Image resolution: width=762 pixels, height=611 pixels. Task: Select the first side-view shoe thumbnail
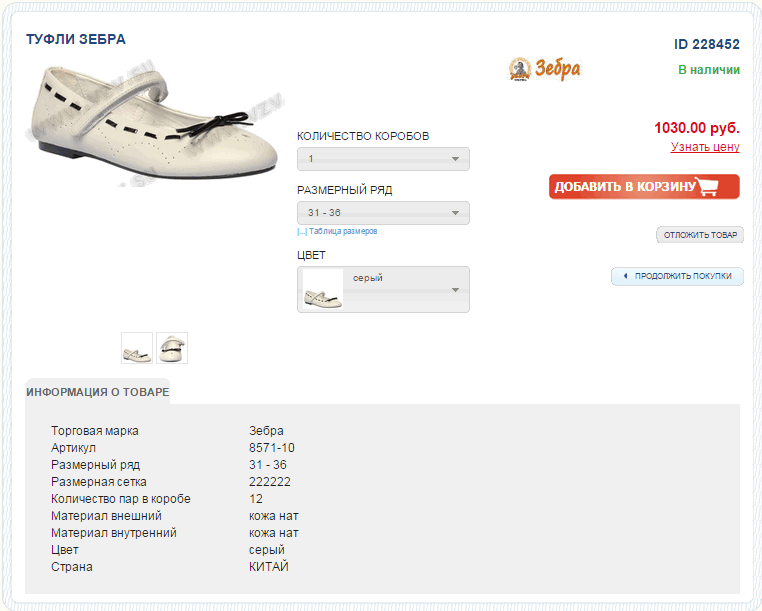coord(137,348)
